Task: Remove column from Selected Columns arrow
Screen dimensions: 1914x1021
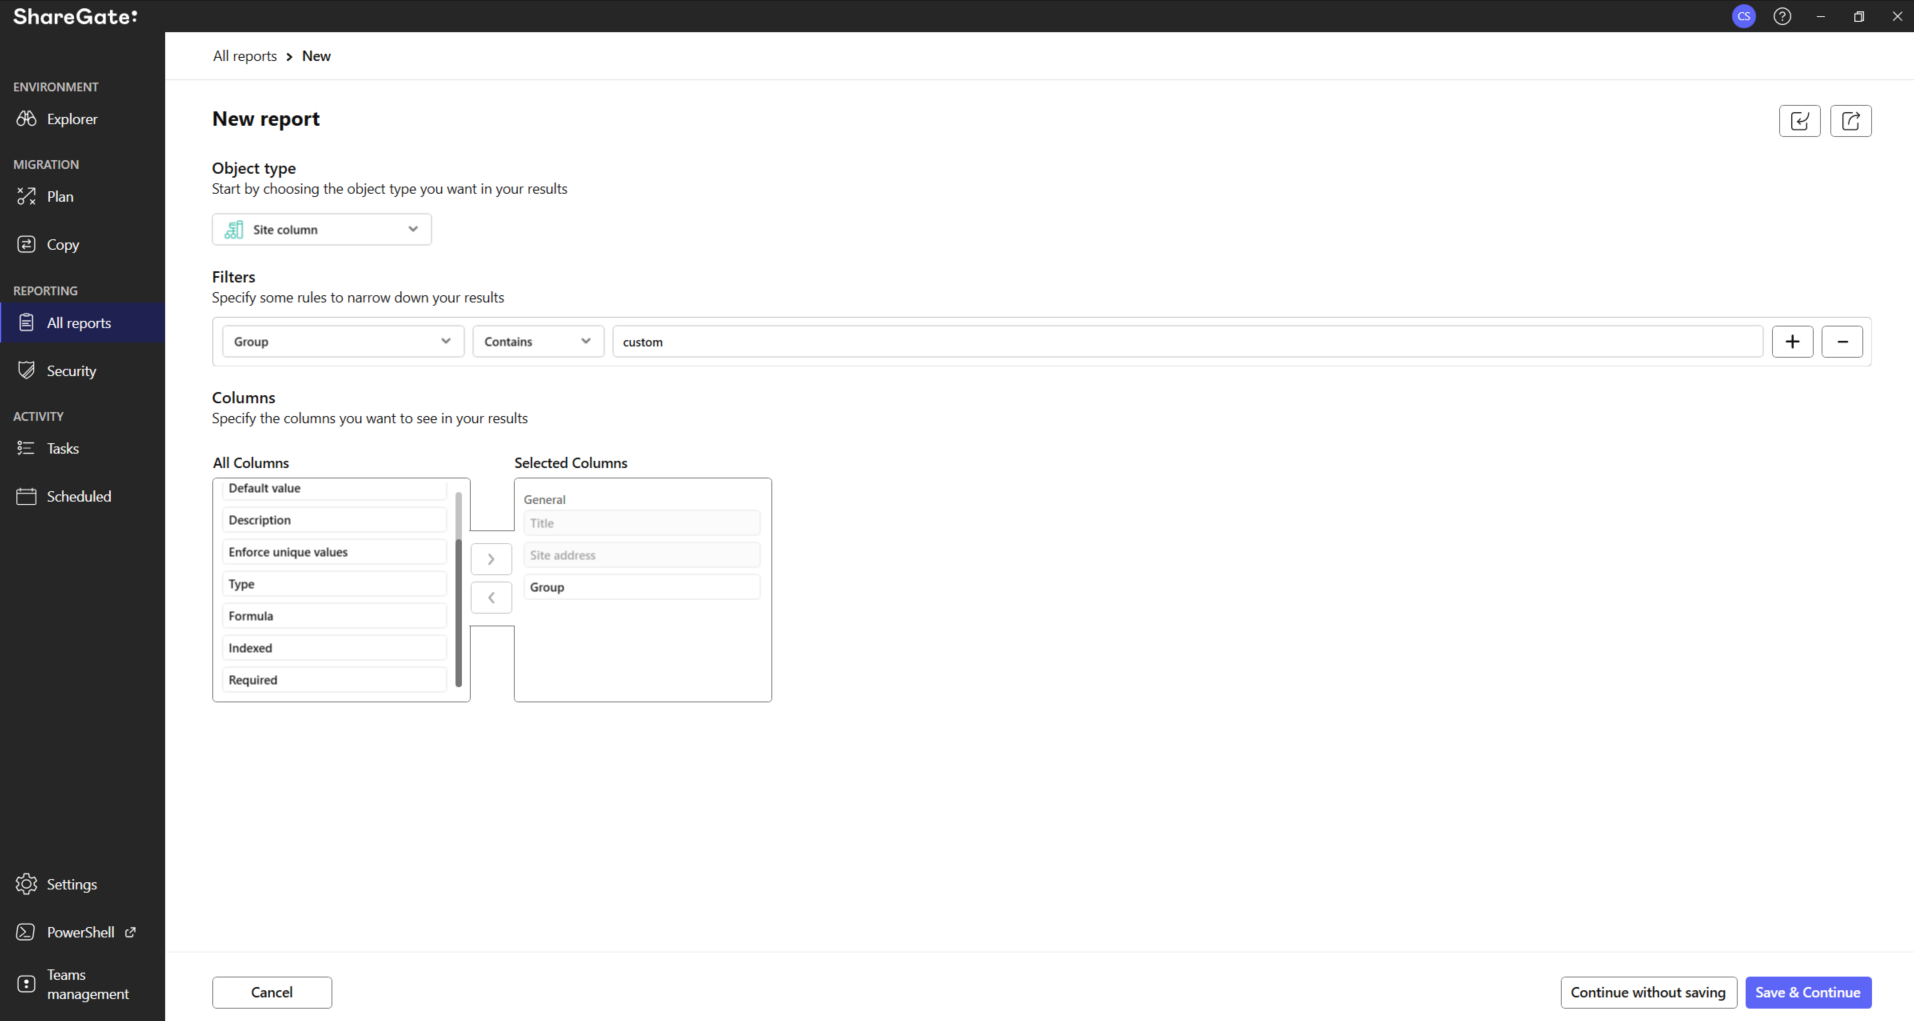Action: click(x=491, y=598)
